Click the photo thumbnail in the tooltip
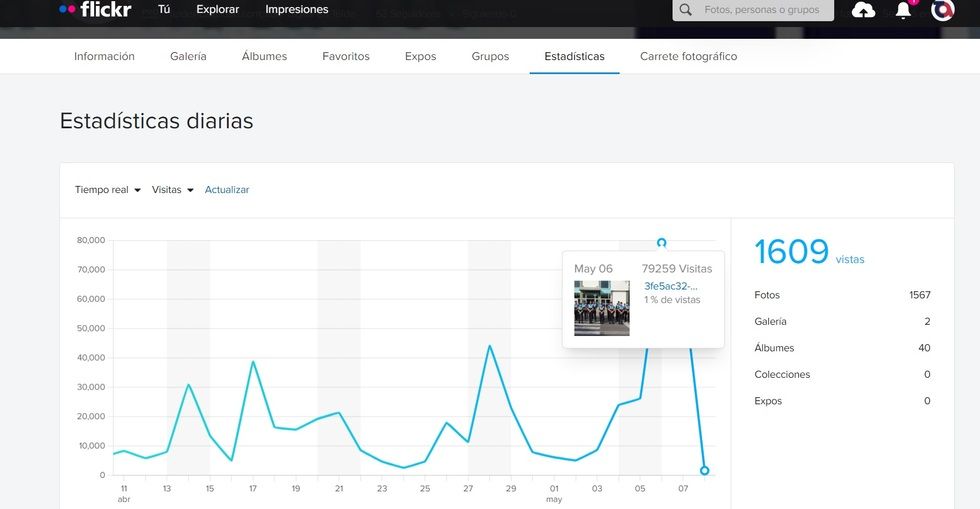 [601, 308]
